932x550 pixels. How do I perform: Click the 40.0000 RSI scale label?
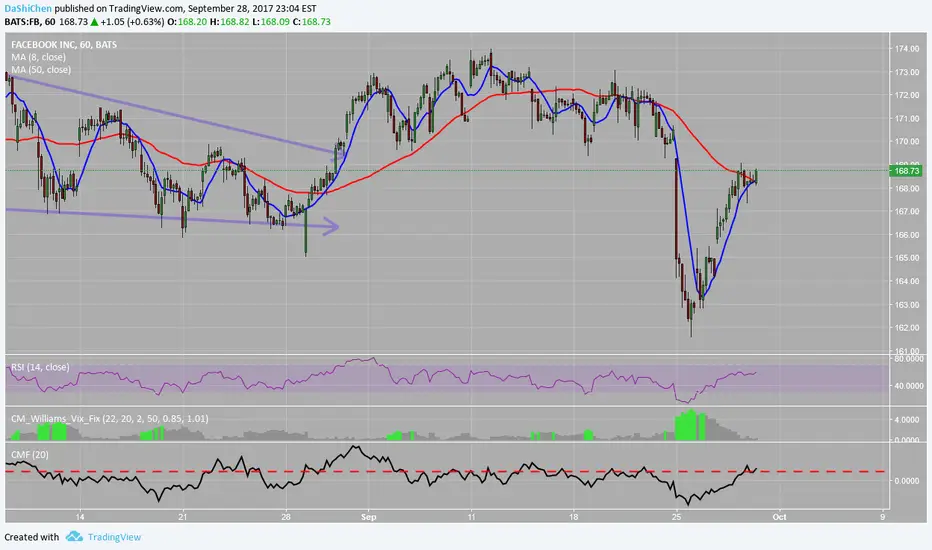(x=909, y=386)
